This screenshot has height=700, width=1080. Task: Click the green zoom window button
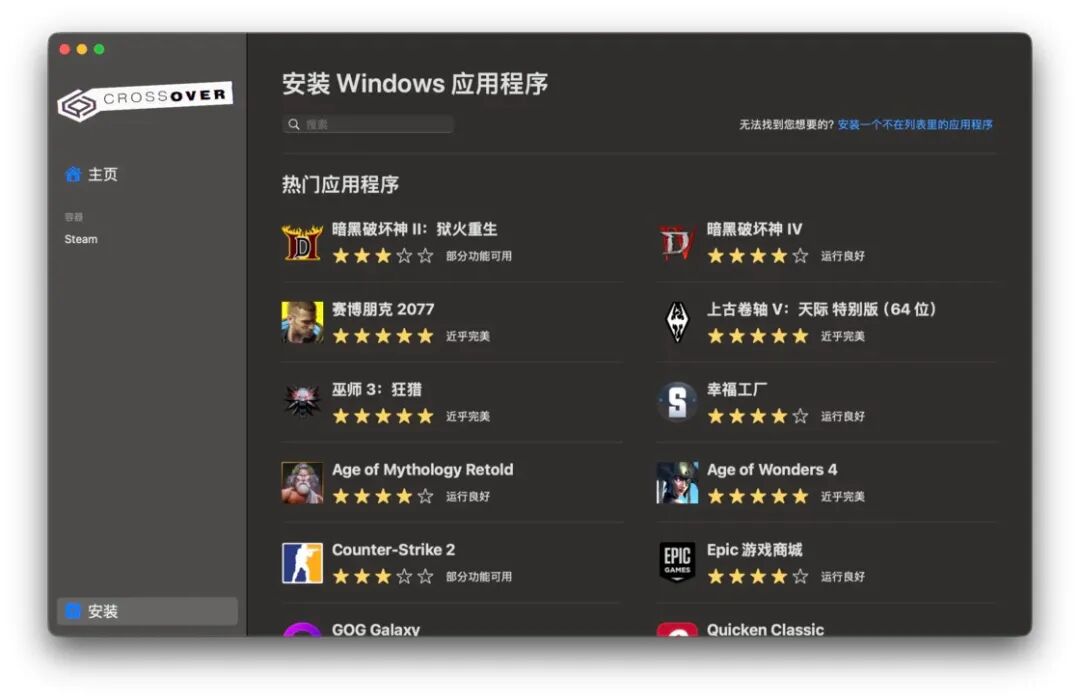point(99,50)
